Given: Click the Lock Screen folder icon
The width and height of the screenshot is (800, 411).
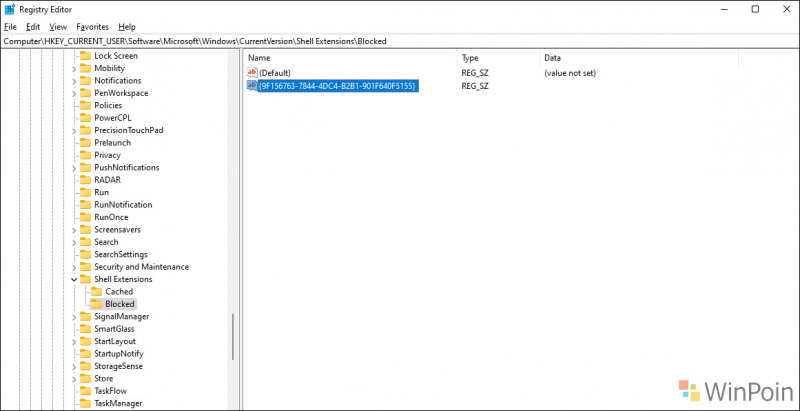Looking at the screenshot, I should pyautogui.click(x=85, y=56).
